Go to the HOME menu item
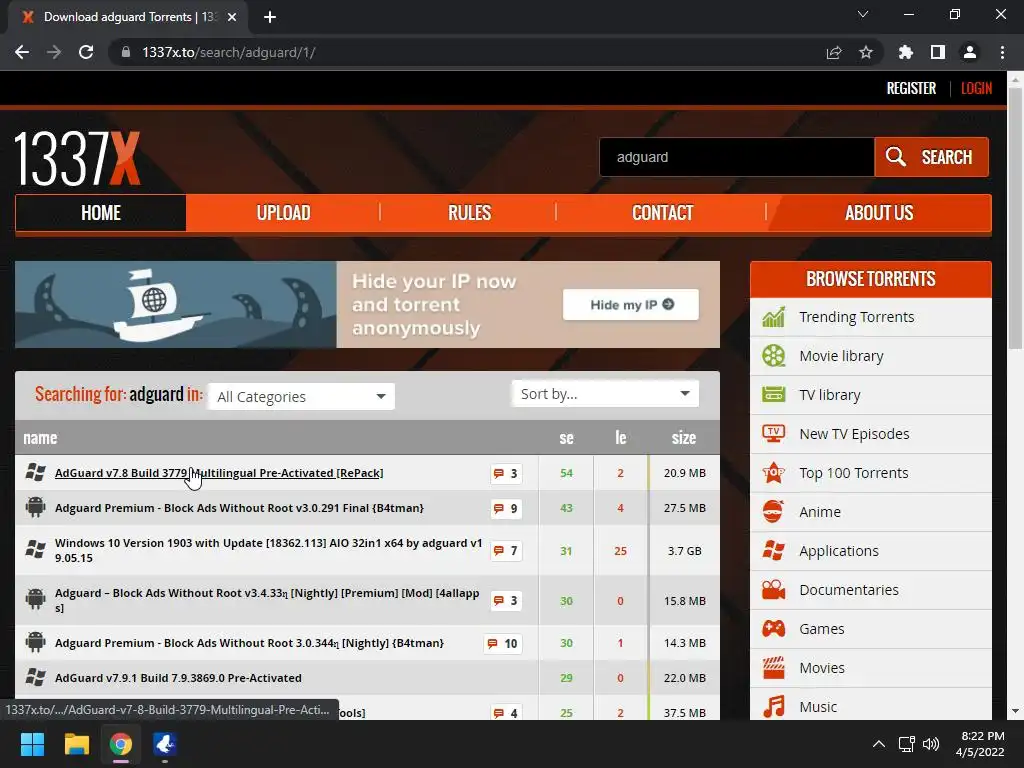 click(x=101, y=213)
